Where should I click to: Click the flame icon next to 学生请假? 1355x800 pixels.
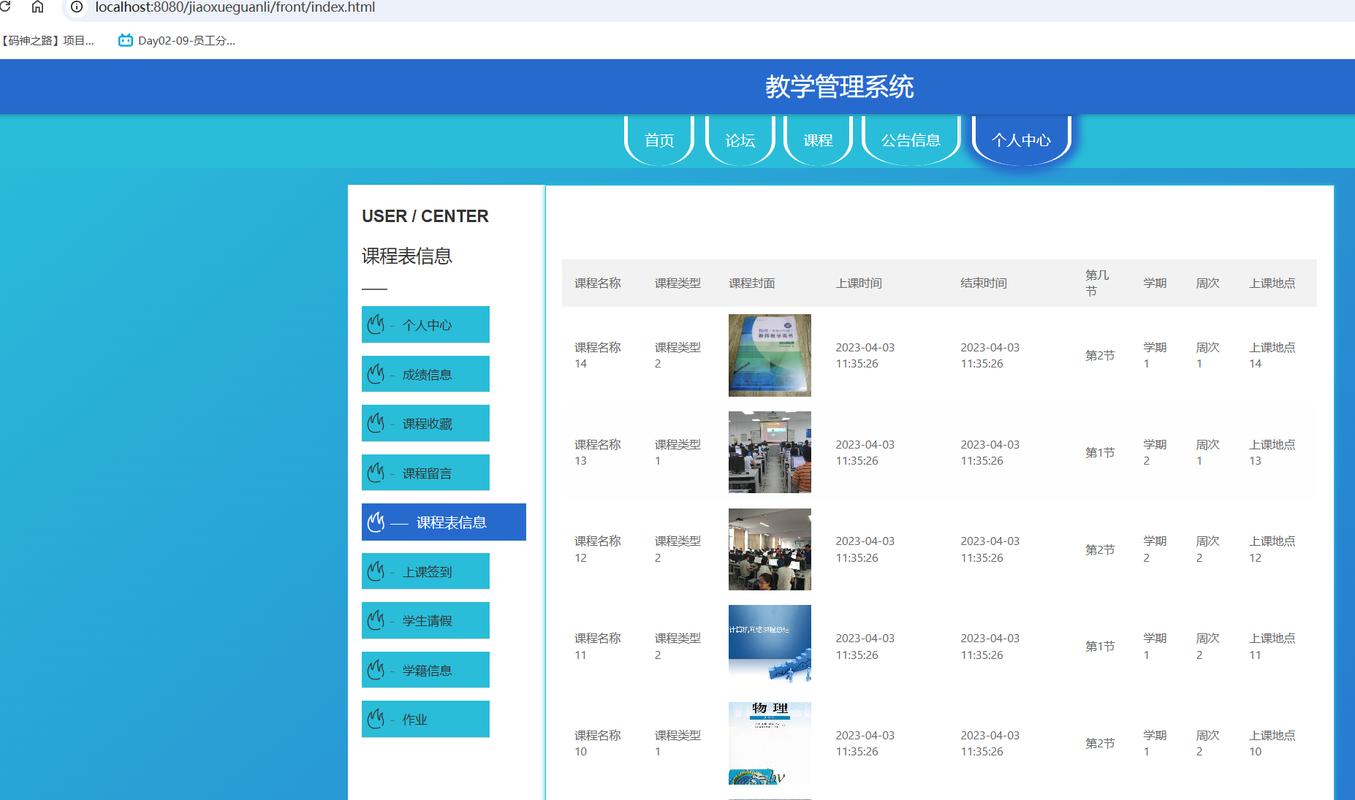pos(376,620)
